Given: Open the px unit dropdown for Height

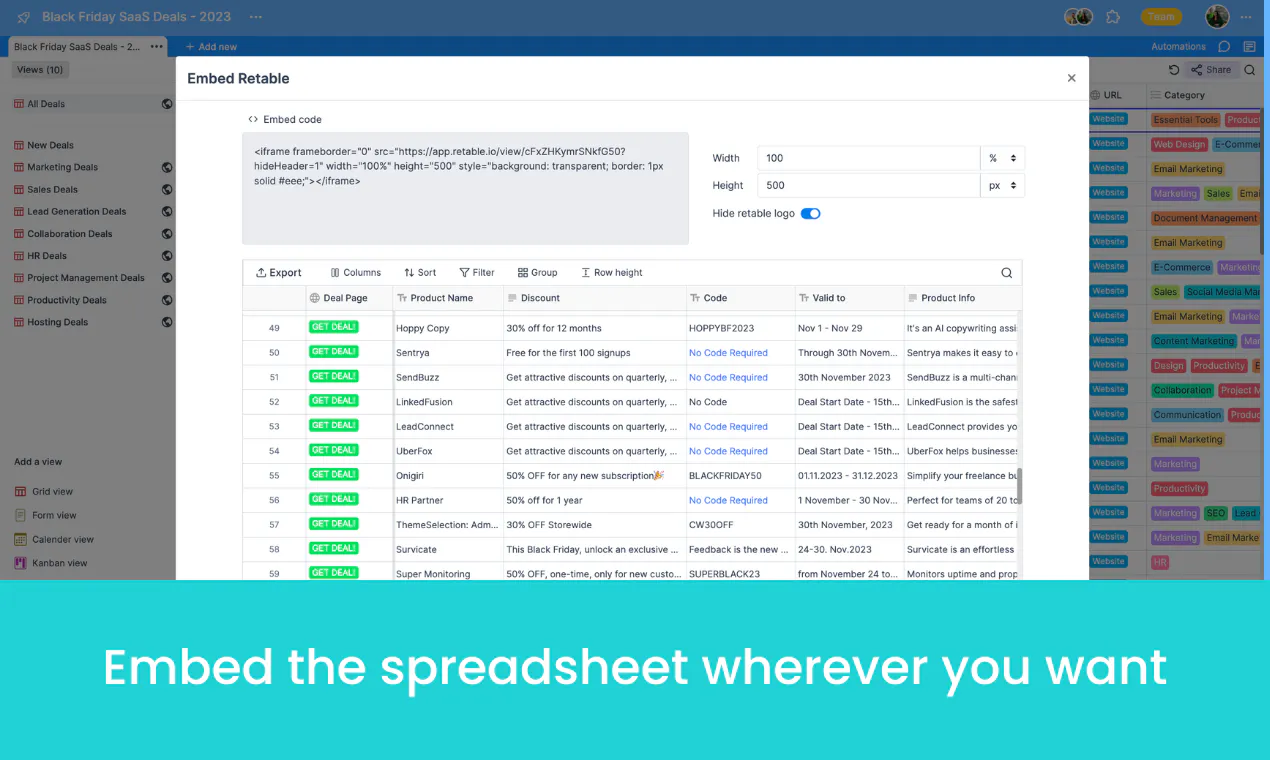Looking at the screenshot, I should click(x=1003, y=185).
